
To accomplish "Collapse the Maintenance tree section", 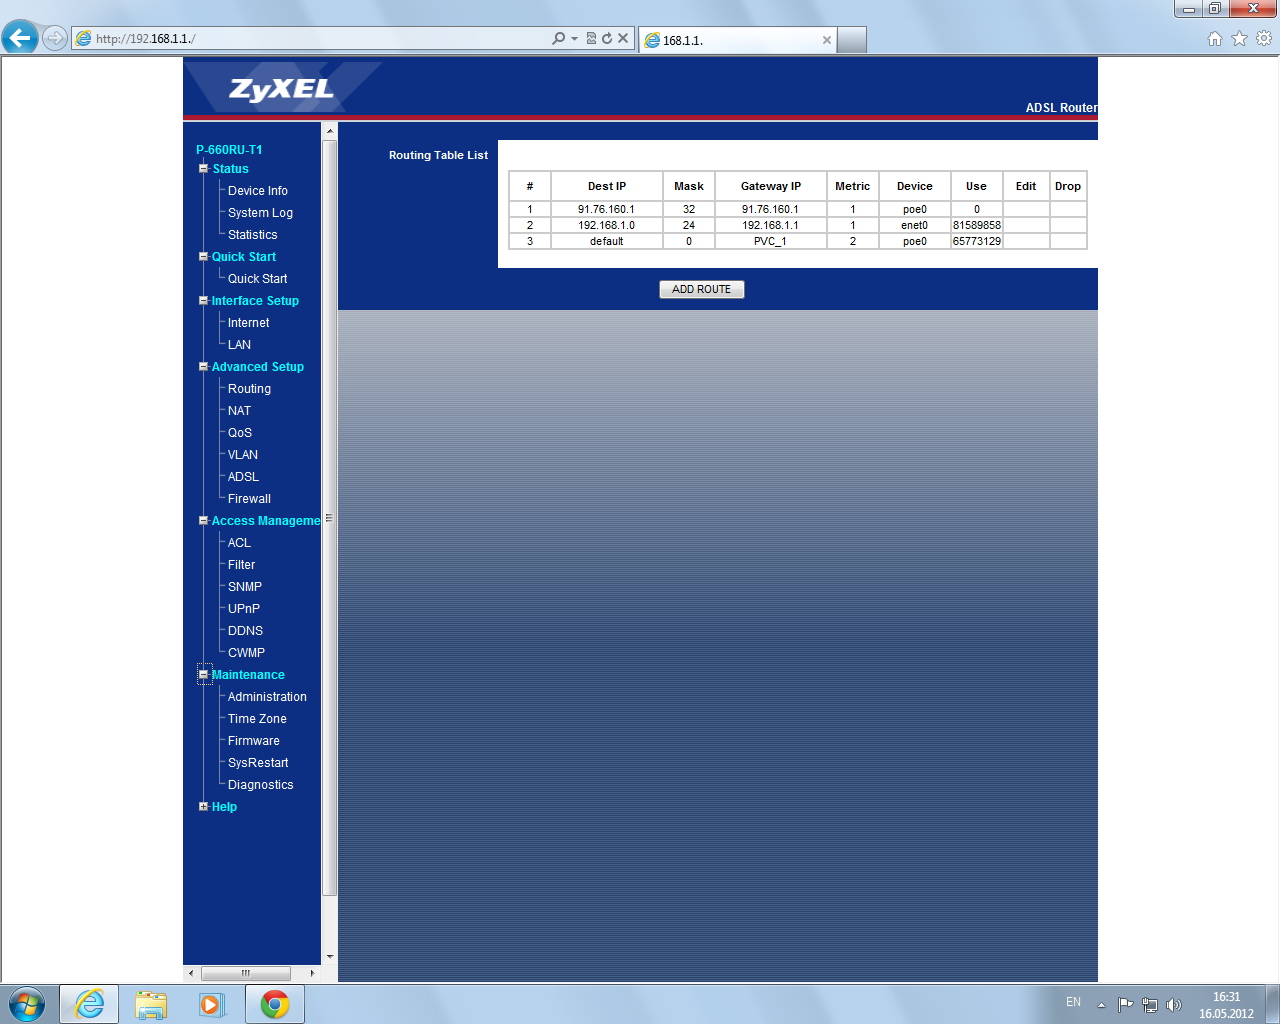I will click(x=203, y=675).
